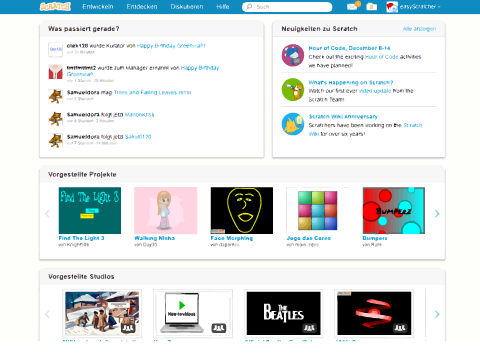Click Samueldora's avatar beside the follows MartonKriss entry
Screen dimensions: 480x360
pos(55,118)
